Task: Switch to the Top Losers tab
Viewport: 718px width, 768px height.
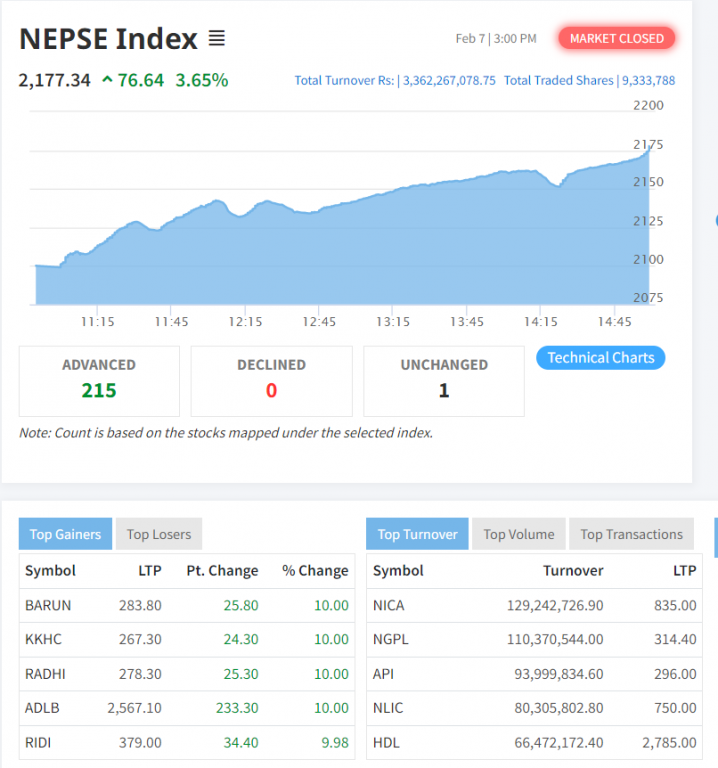Action: (x=159, y=534)
